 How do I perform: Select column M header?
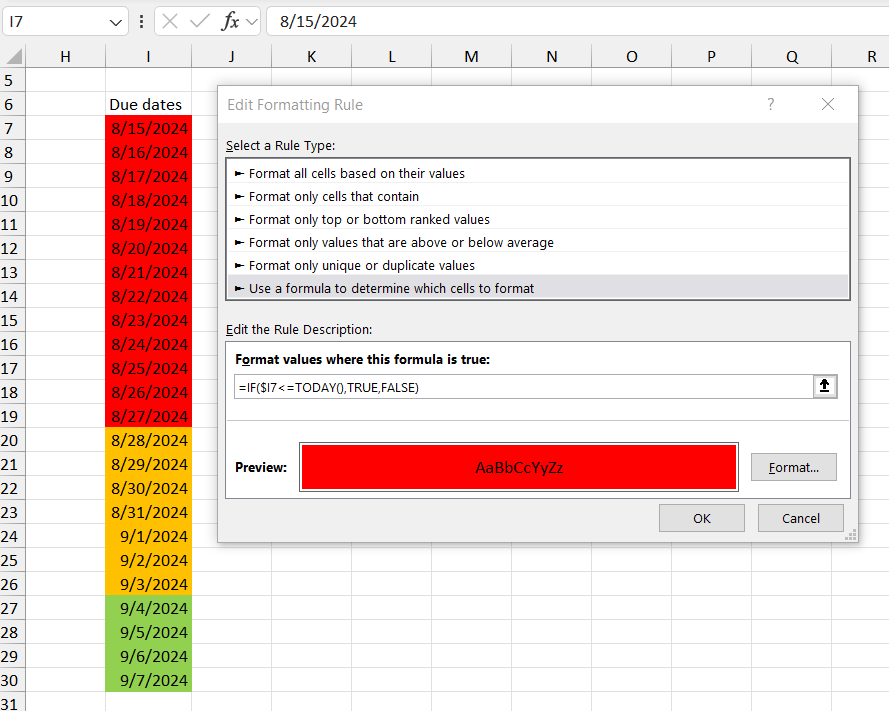click(471, 57)
